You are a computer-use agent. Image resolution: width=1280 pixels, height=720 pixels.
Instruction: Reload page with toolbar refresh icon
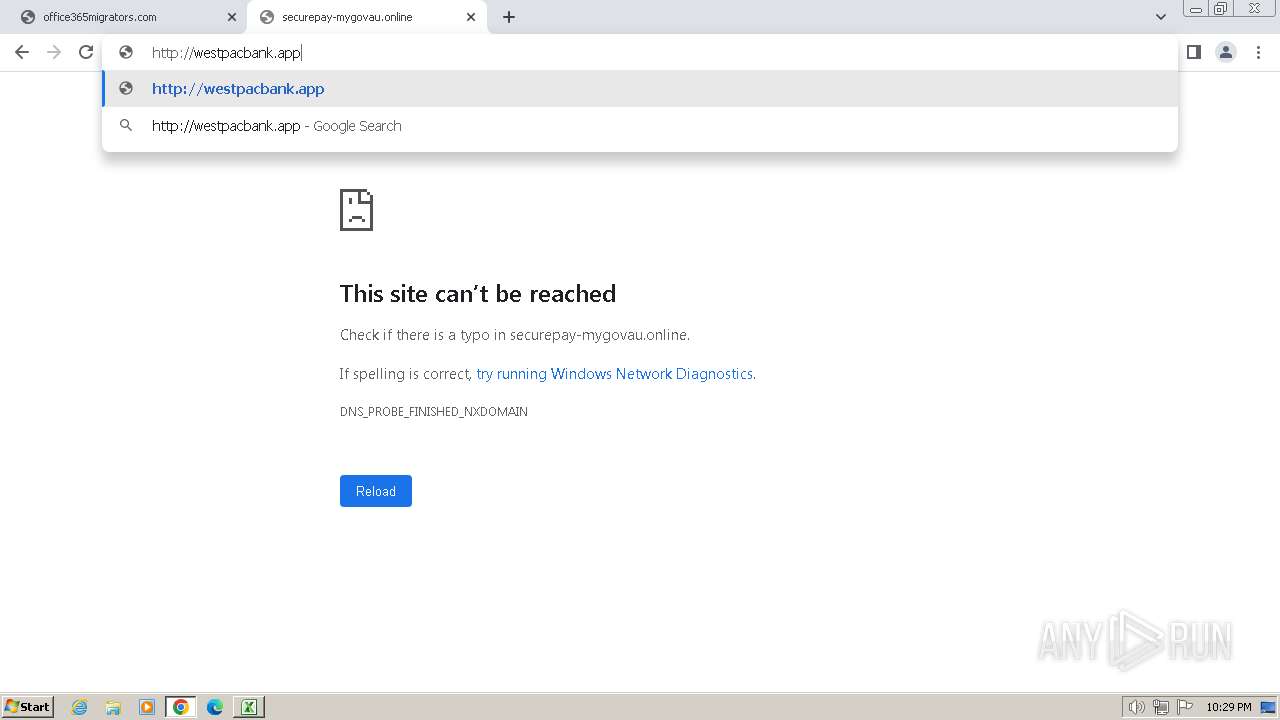(x=86, y=52)
